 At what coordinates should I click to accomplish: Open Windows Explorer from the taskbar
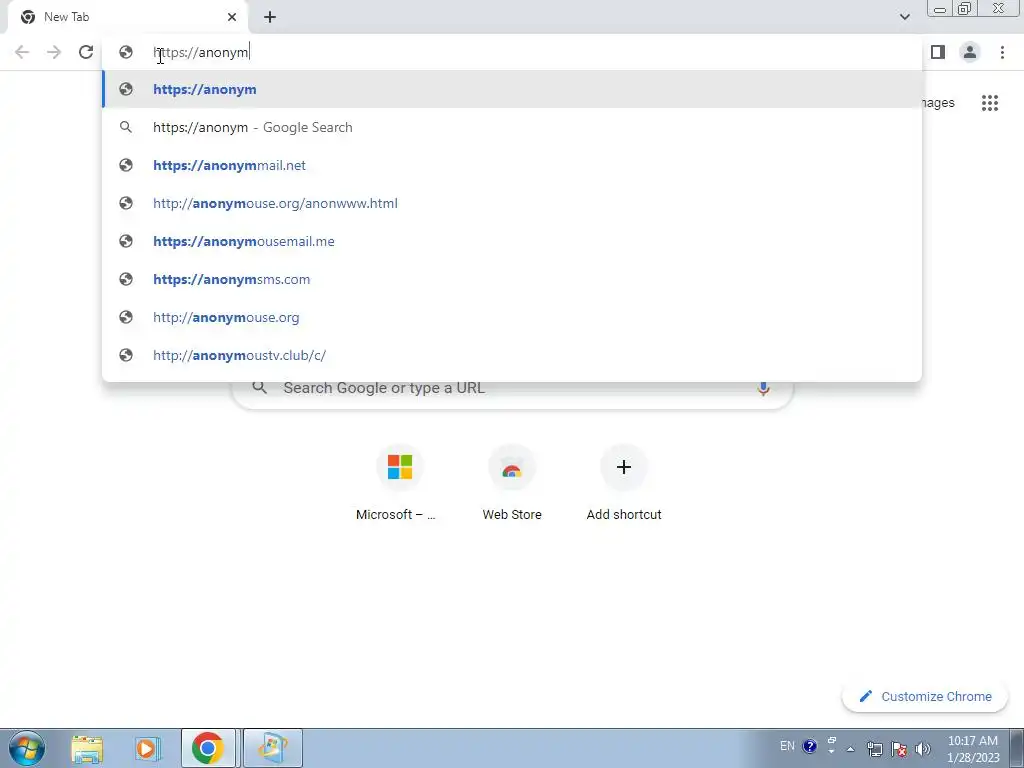(x=87, y=748)
